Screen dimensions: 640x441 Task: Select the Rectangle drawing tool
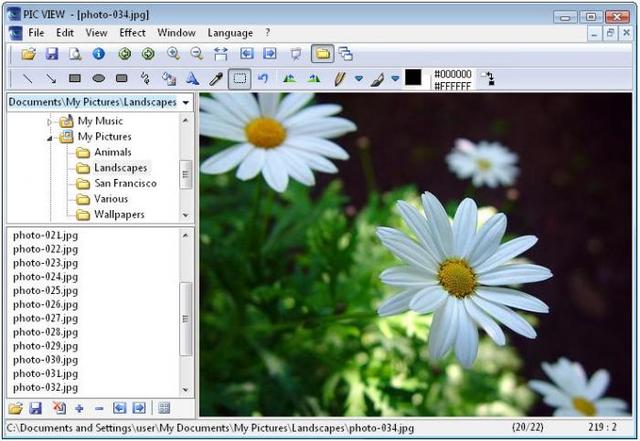75,78
